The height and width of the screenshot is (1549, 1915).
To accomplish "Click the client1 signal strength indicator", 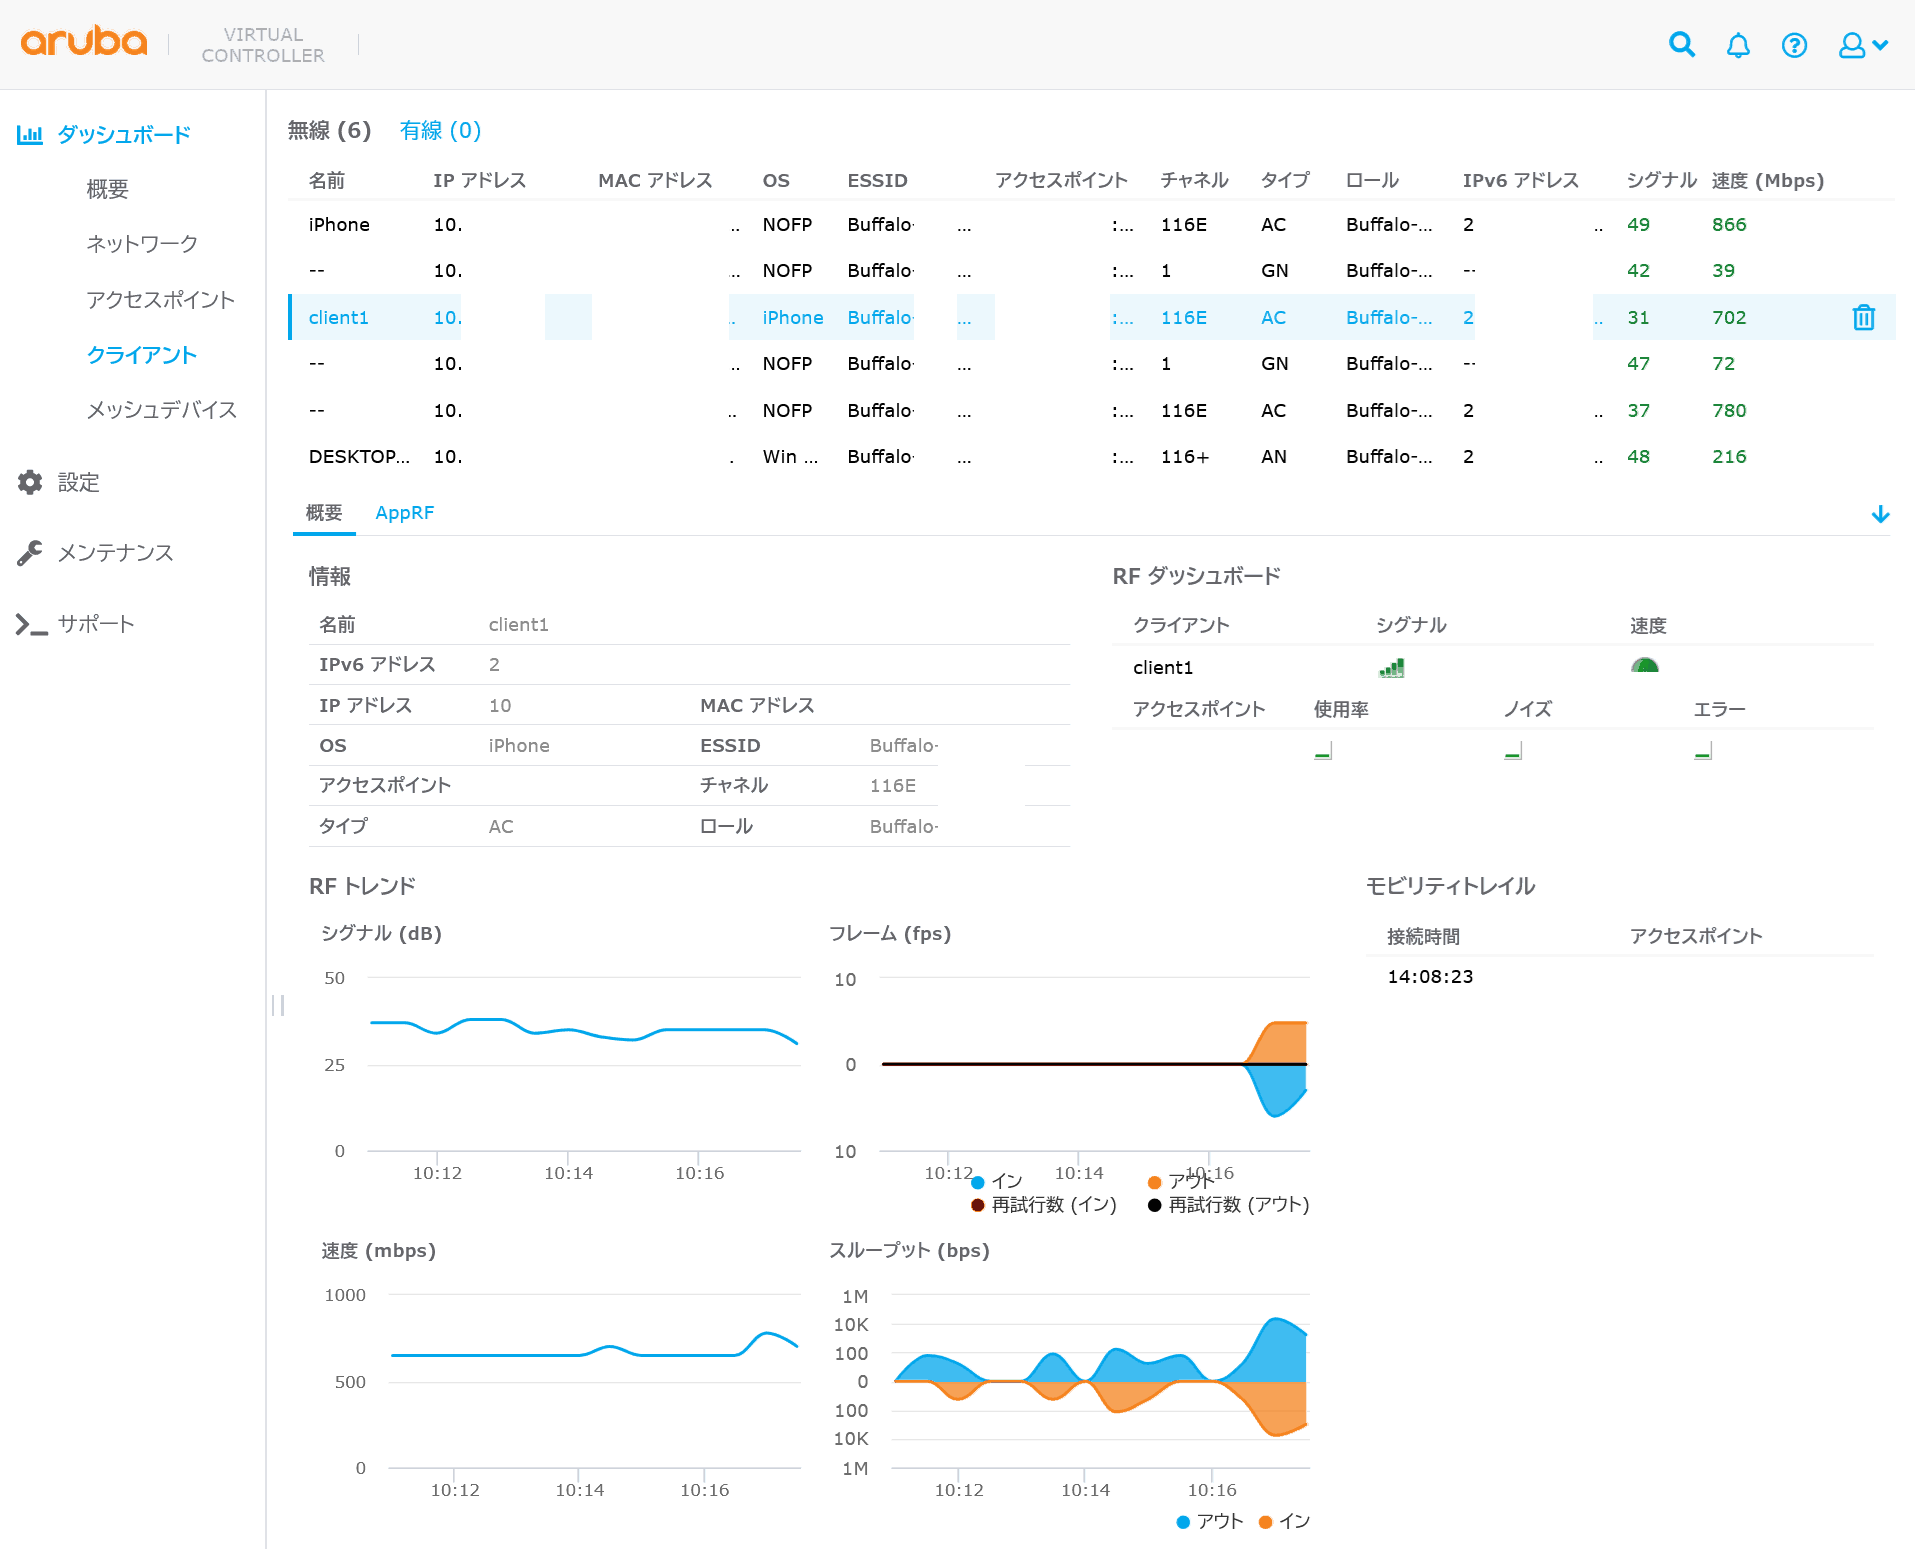I will tap(1391, 668).
